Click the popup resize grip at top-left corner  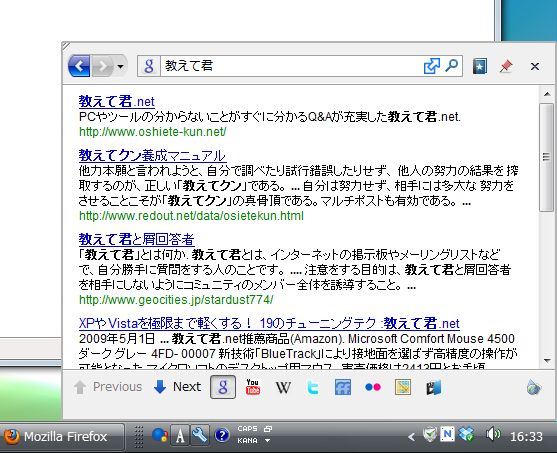pos(66,45)
